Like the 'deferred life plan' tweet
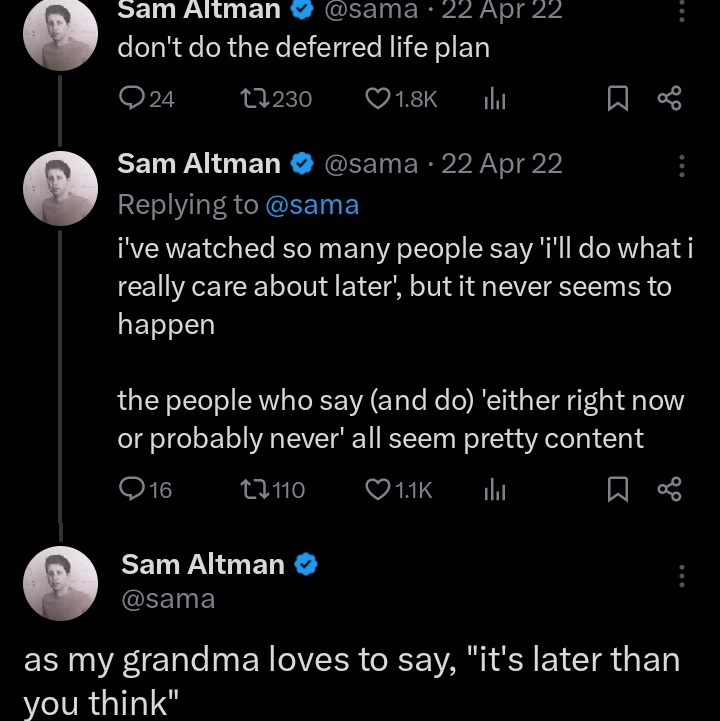 pyautogui.click(x=377, y=98)
